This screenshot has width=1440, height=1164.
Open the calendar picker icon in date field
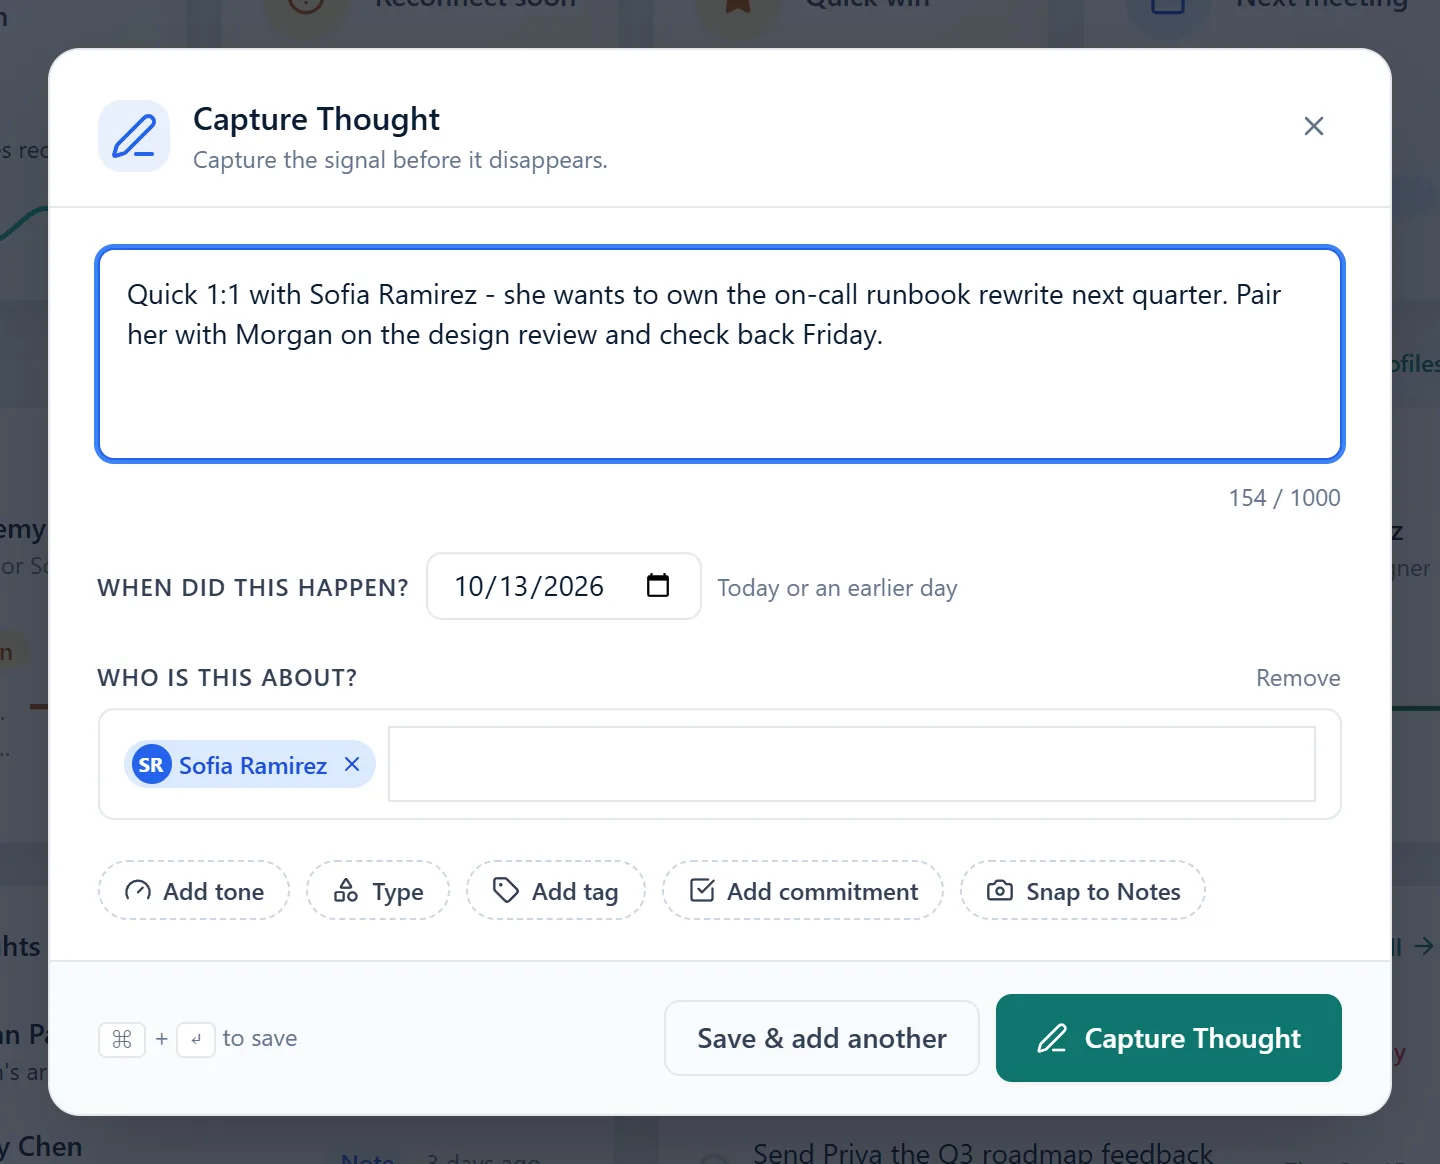click(x=658, y=585)
